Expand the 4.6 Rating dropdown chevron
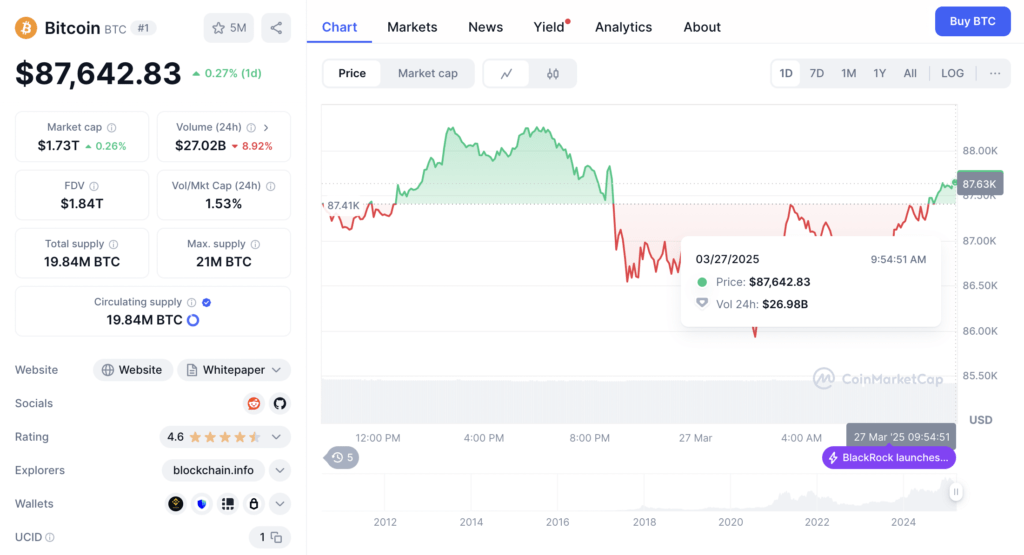 click(x=276, y=437)
